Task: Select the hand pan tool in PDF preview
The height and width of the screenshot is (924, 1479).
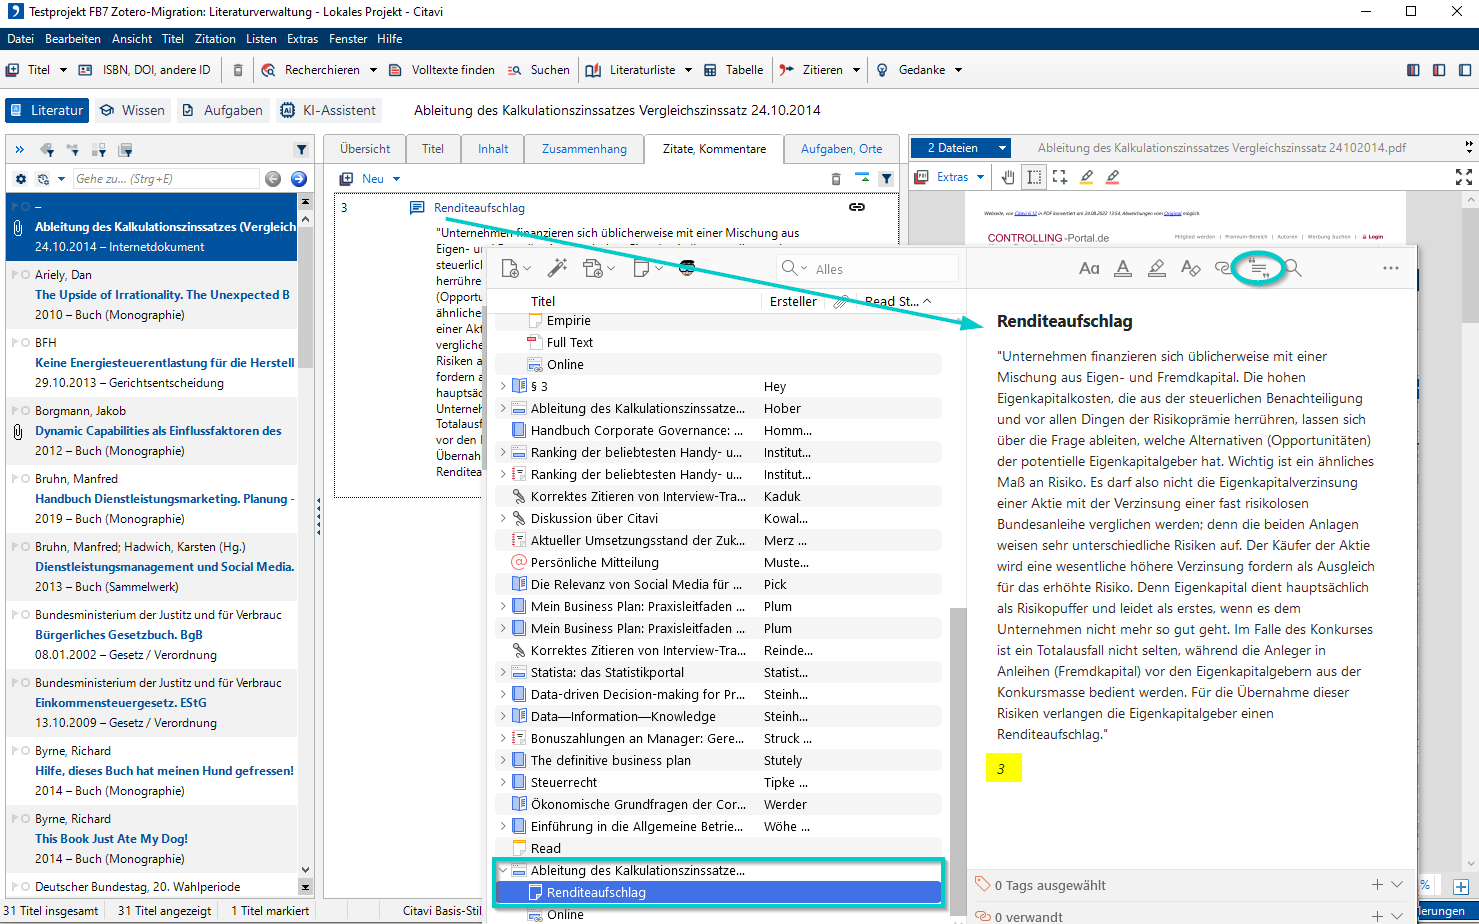Action: coord(1008,177)
